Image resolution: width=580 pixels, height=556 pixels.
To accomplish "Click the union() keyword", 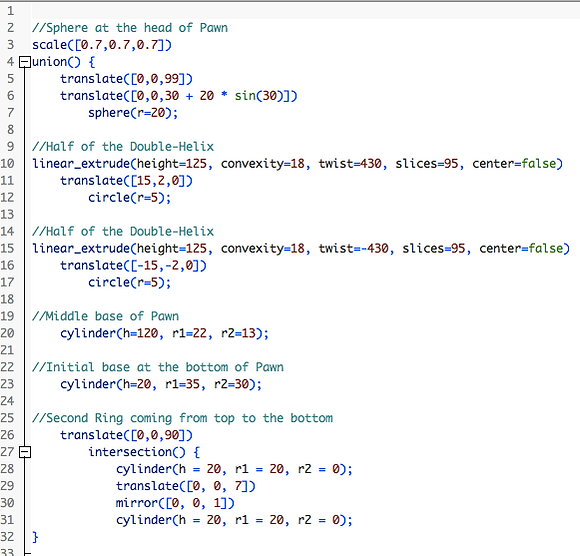I will (x=56, y=62).
